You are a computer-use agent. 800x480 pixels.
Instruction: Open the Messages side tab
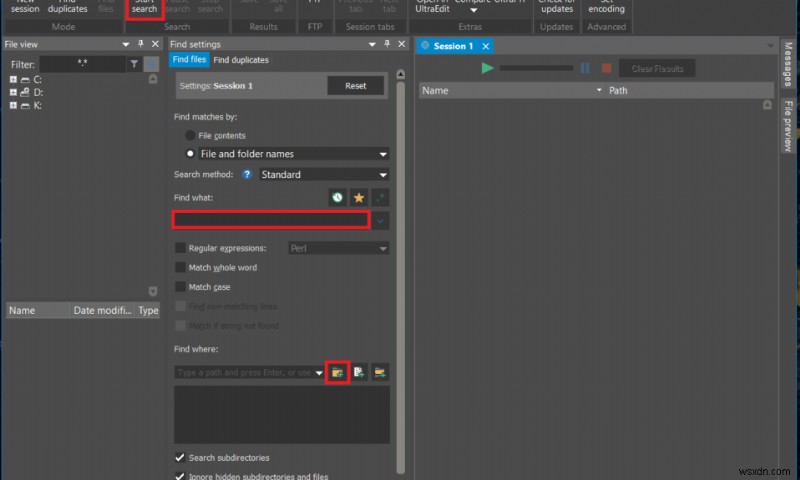tap(788, 64)
